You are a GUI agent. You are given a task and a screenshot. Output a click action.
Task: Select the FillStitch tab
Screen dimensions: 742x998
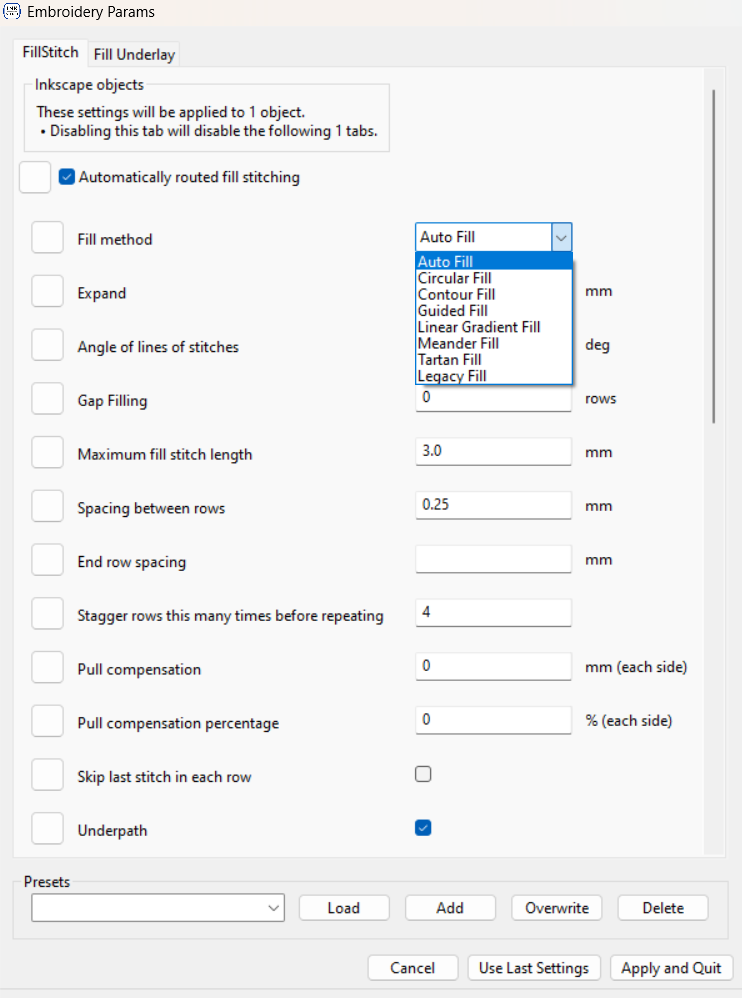50,52
